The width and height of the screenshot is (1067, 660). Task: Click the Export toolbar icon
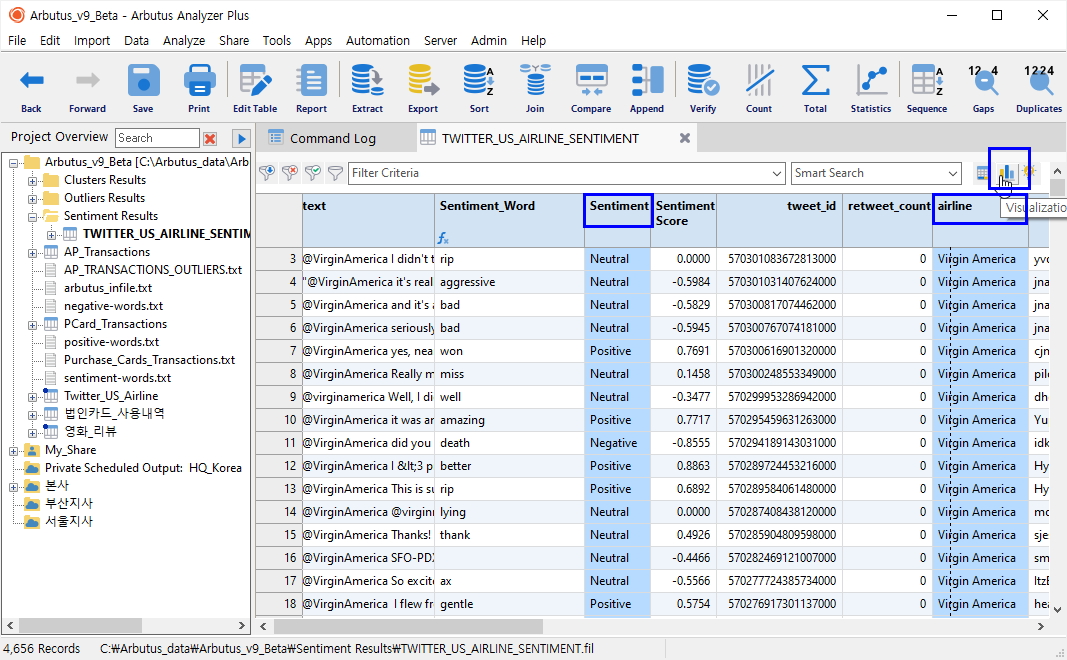pyautogui.click(x=423, y=81)
